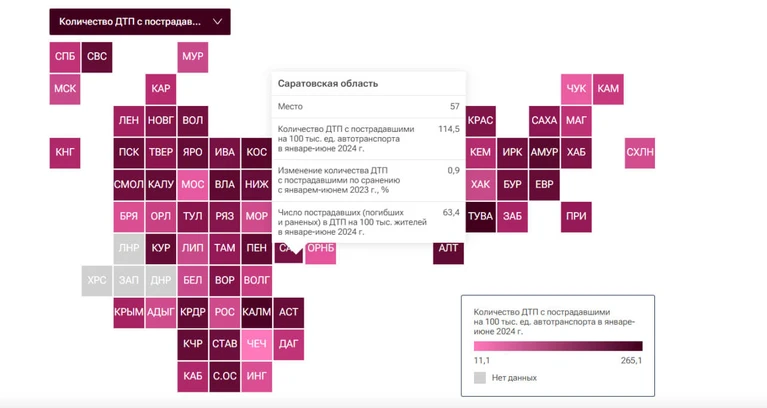Select the ИНГ region tile
This screenshot has width=767, height=408.
pyautogui.click(x=256, y=376)
